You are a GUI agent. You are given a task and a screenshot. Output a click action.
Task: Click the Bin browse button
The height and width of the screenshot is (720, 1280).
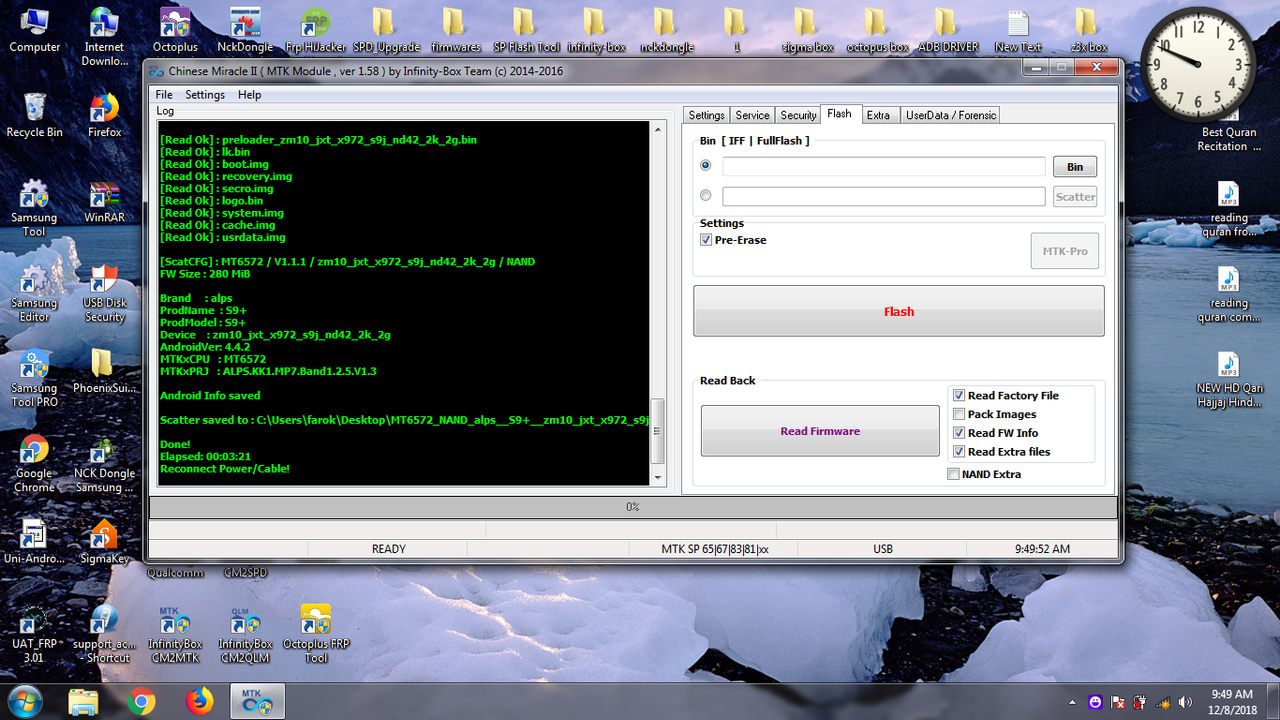point(1075,167)
